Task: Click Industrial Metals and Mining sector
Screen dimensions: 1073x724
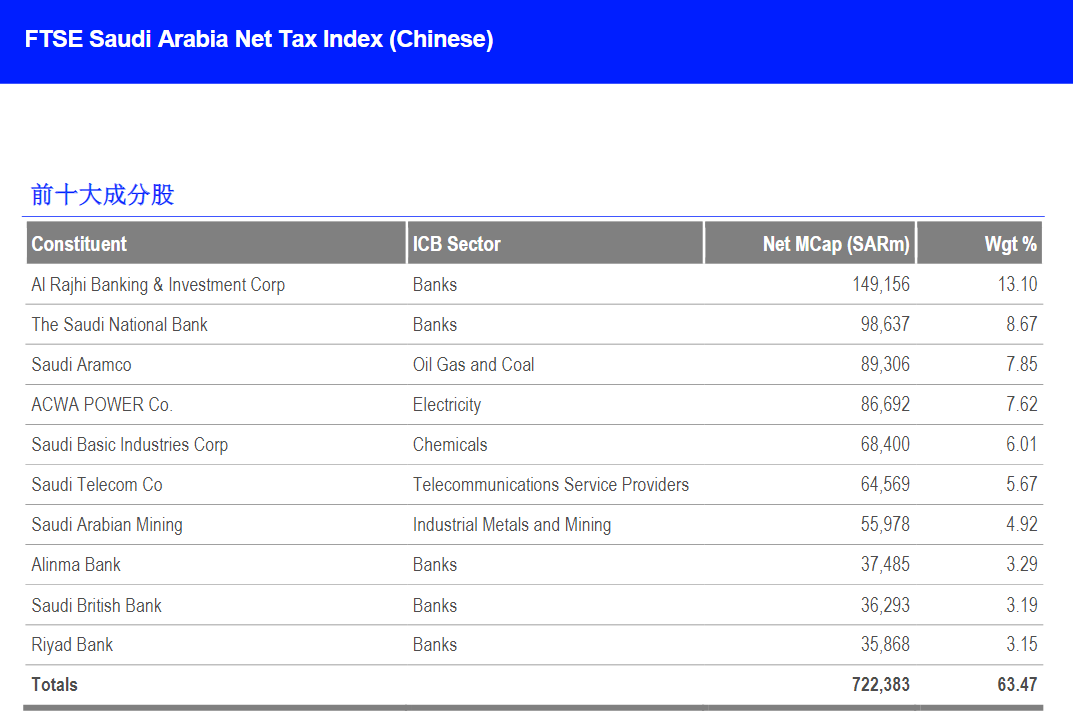Action: [x=512, y=525]
